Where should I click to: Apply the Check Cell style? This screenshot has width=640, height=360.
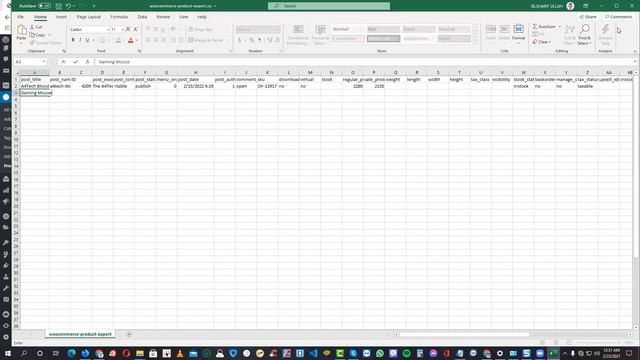(383, 38)
